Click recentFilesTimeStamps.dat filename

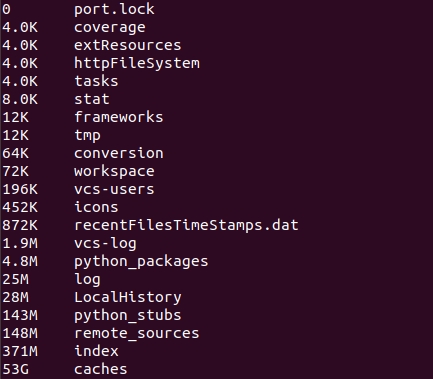point(186,225)
